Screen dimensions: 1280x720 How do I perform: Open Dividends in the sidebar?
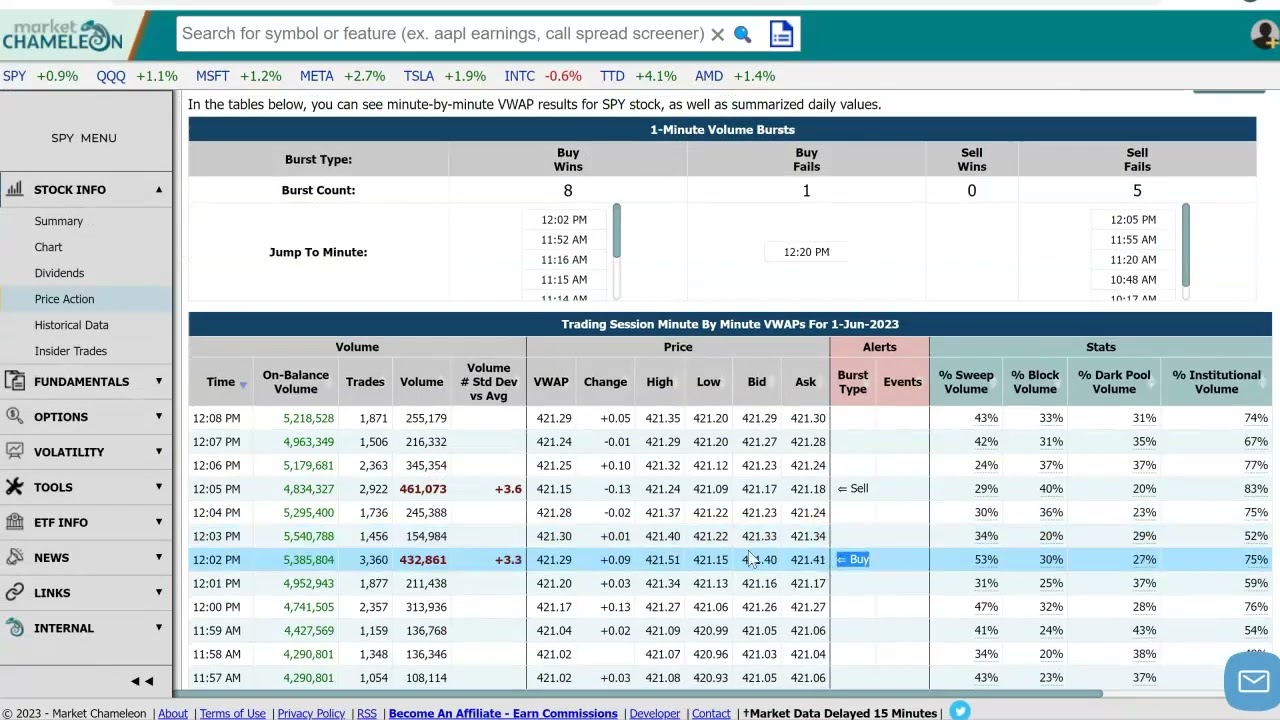tap(59, 273)
